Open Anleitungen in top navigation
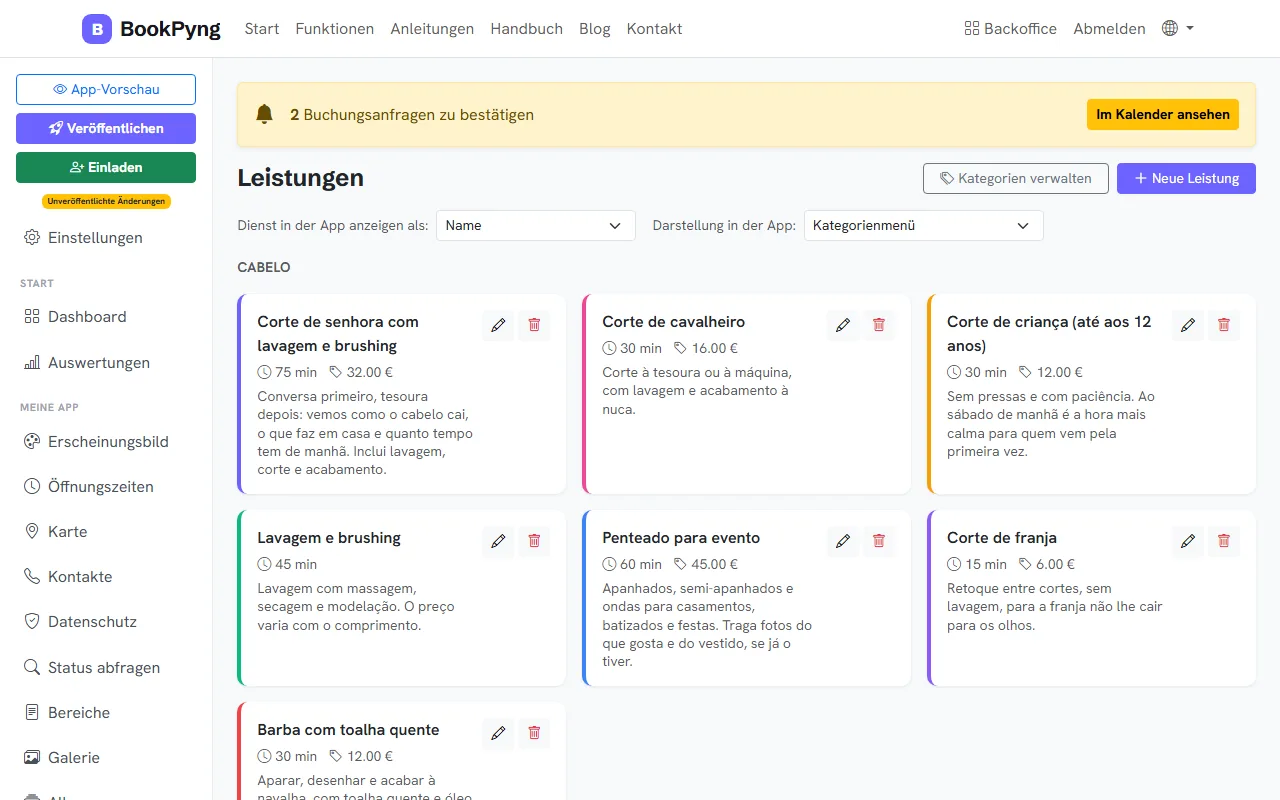This screenshot has width=1280, height=800. 432,29
